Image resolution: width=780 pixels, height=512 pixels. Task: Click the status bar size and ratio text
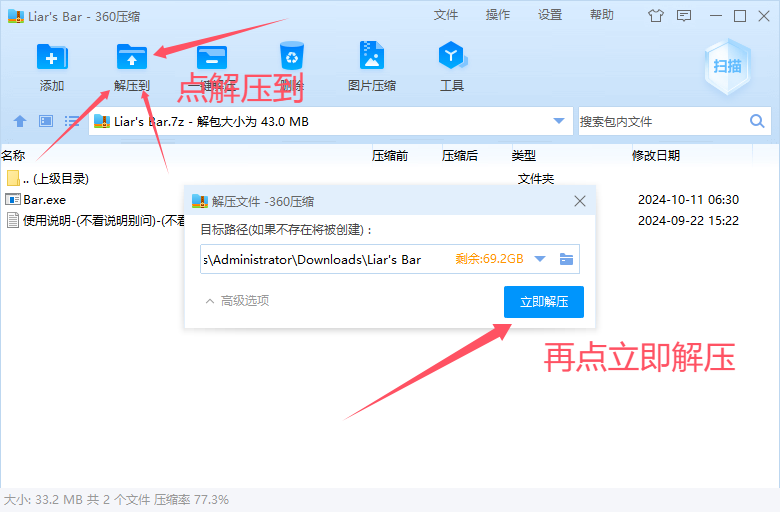coord(116,499)
